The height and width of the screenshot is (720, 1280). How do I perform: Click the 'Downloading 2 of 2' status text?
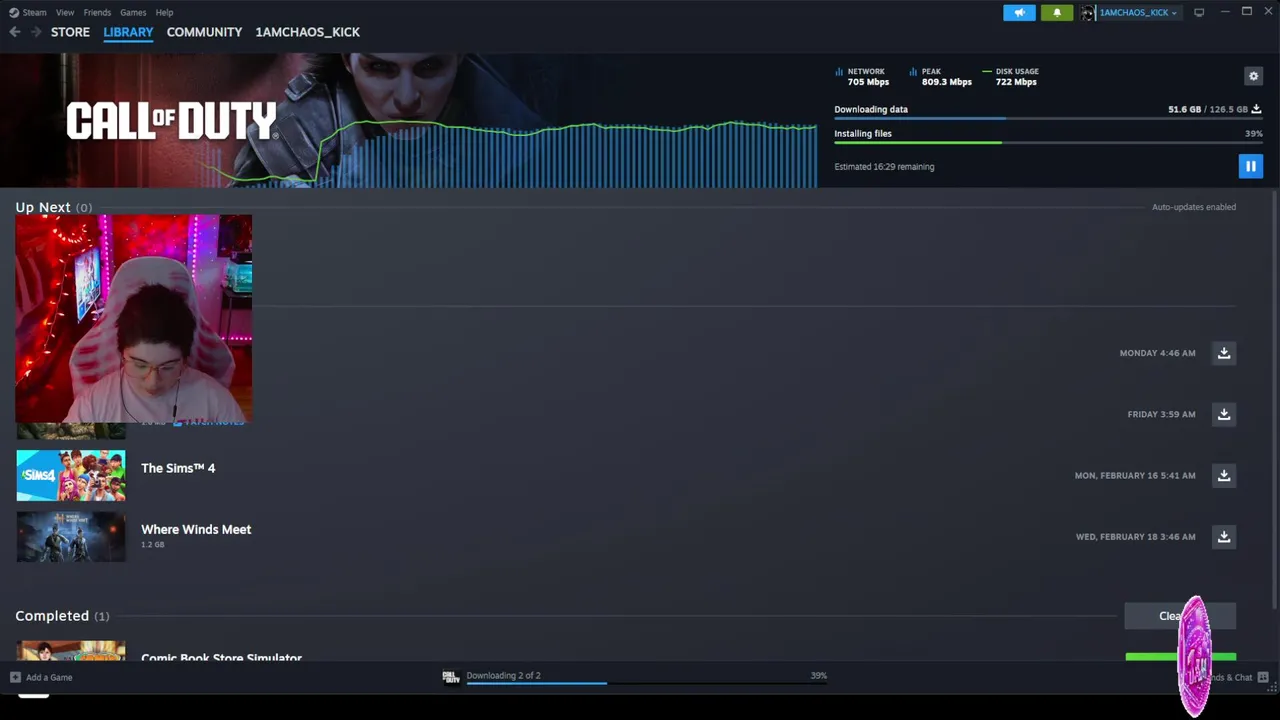coord(503,676)
